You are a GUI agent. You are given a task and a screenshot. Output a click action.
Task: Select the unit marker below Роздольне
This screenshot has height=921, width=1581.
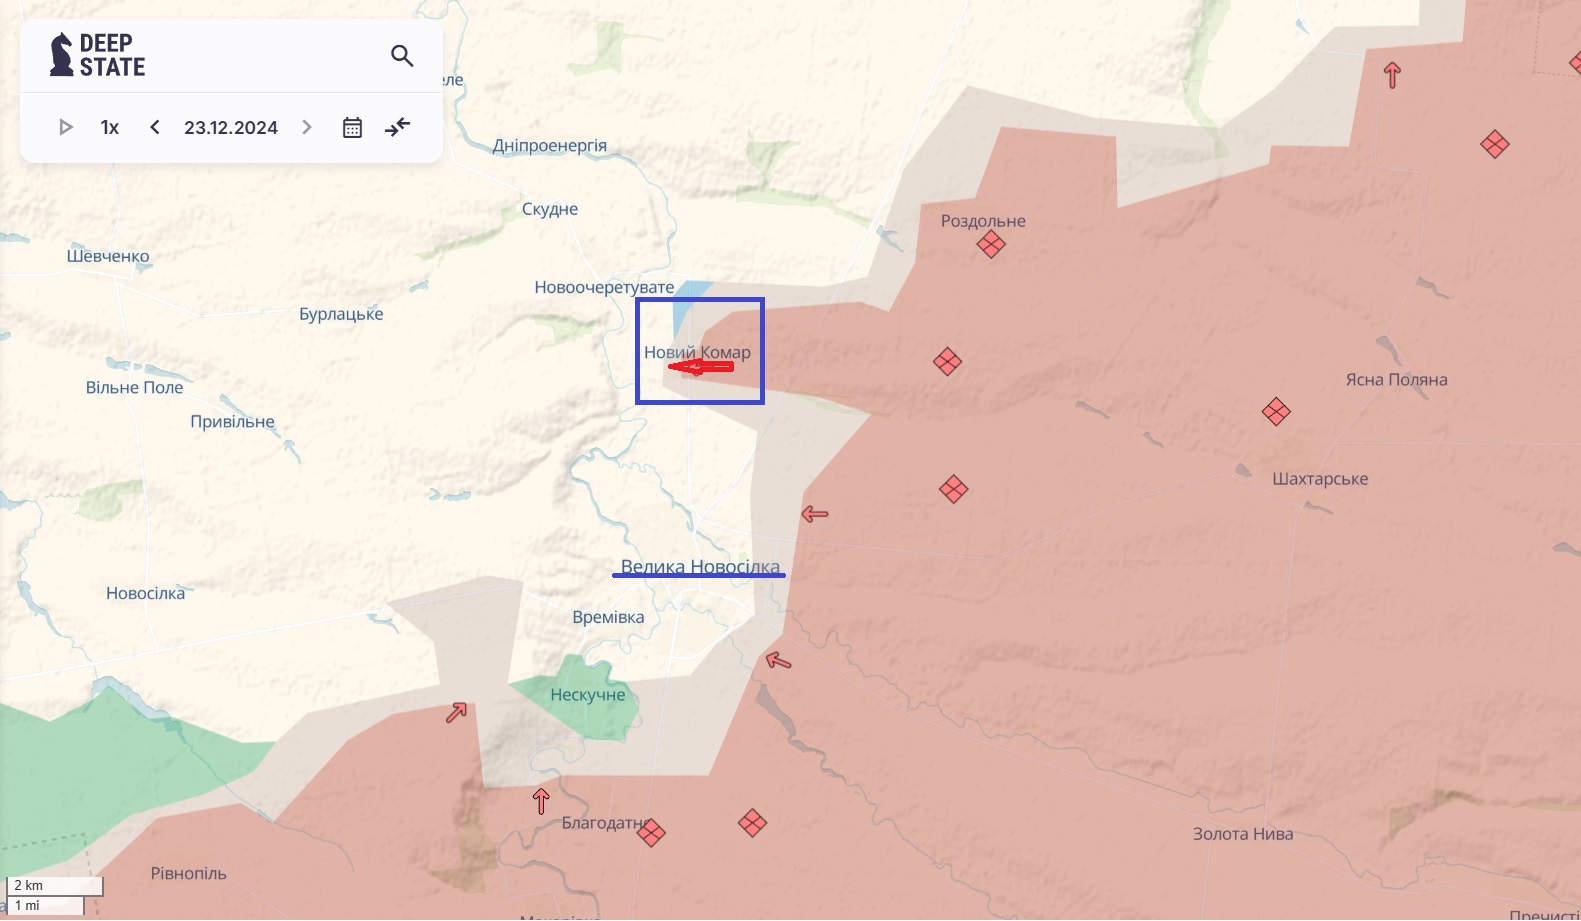coord(991,245)
